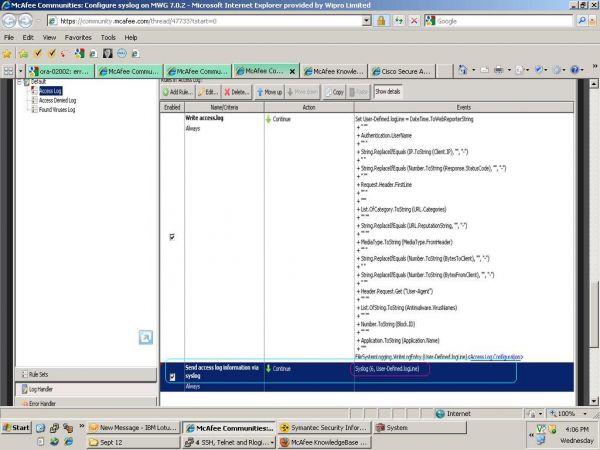Open the Log Handler panel

(86, 389)
